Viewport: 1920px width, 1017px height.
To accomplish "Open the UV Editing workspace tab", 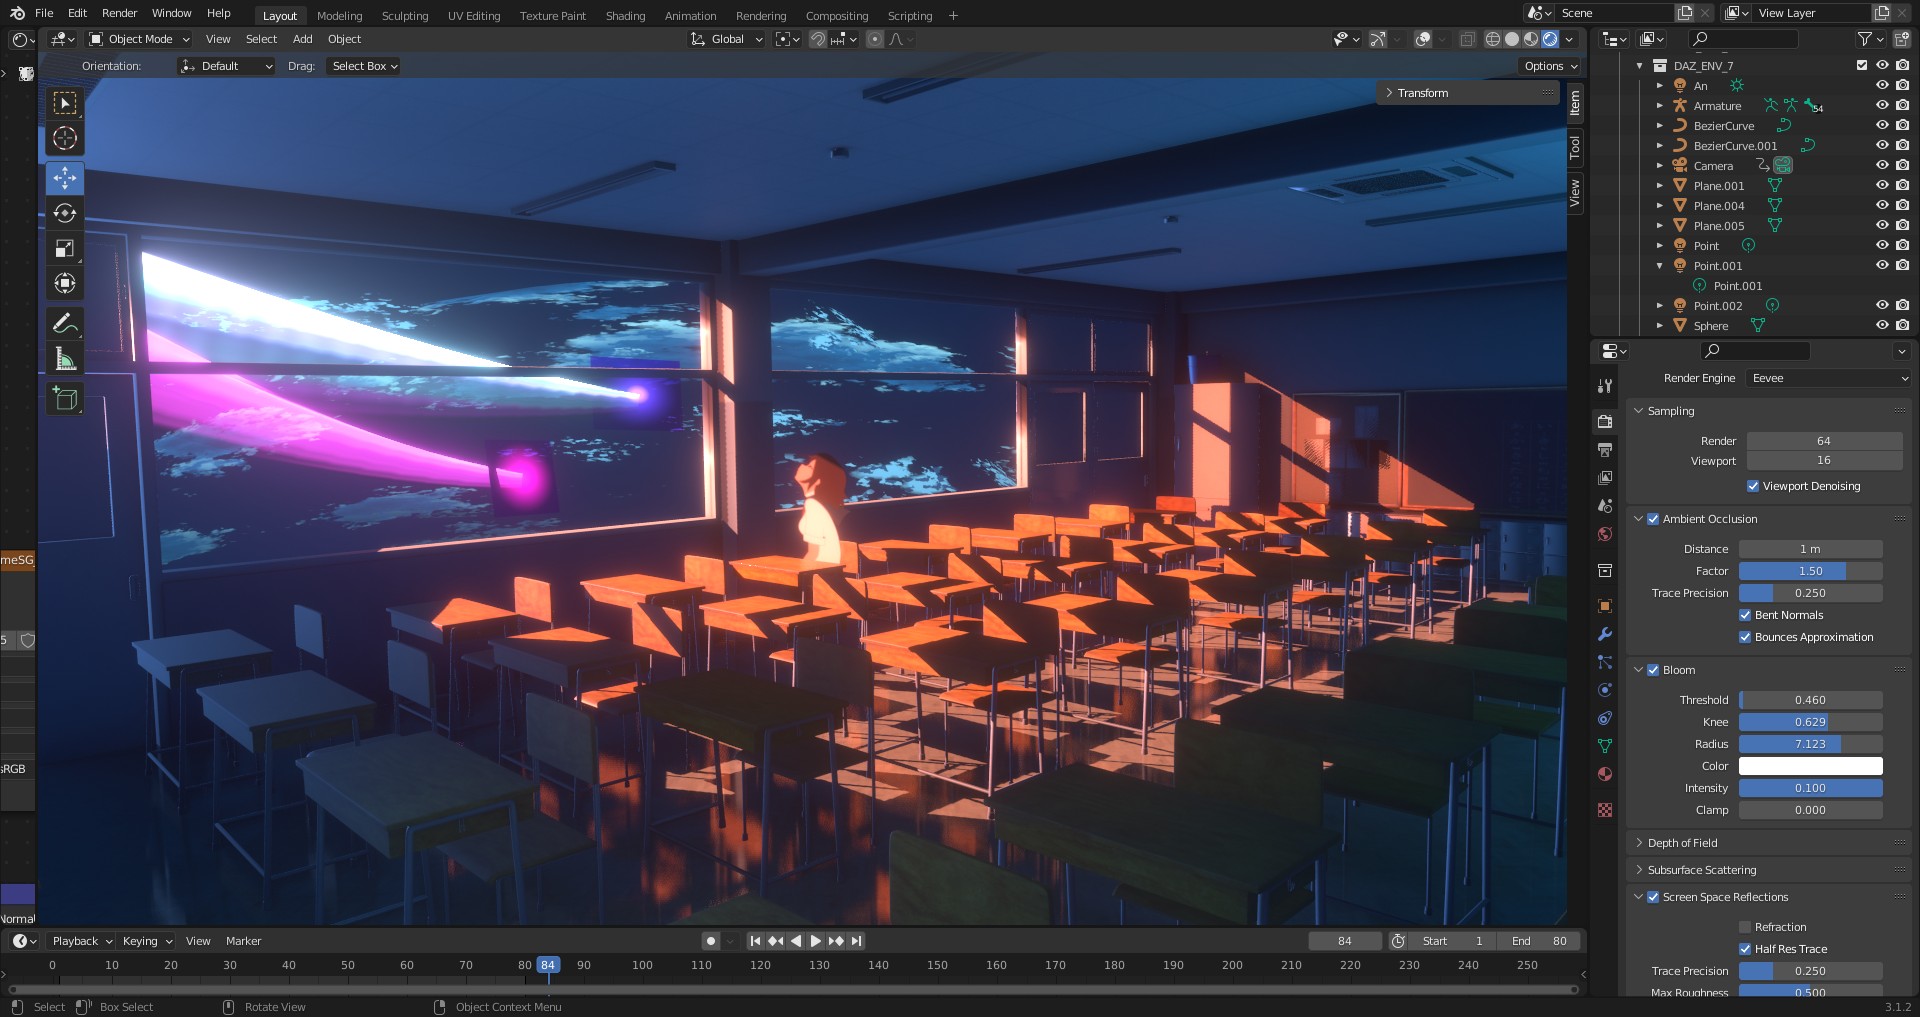I will tap(474, 16).
